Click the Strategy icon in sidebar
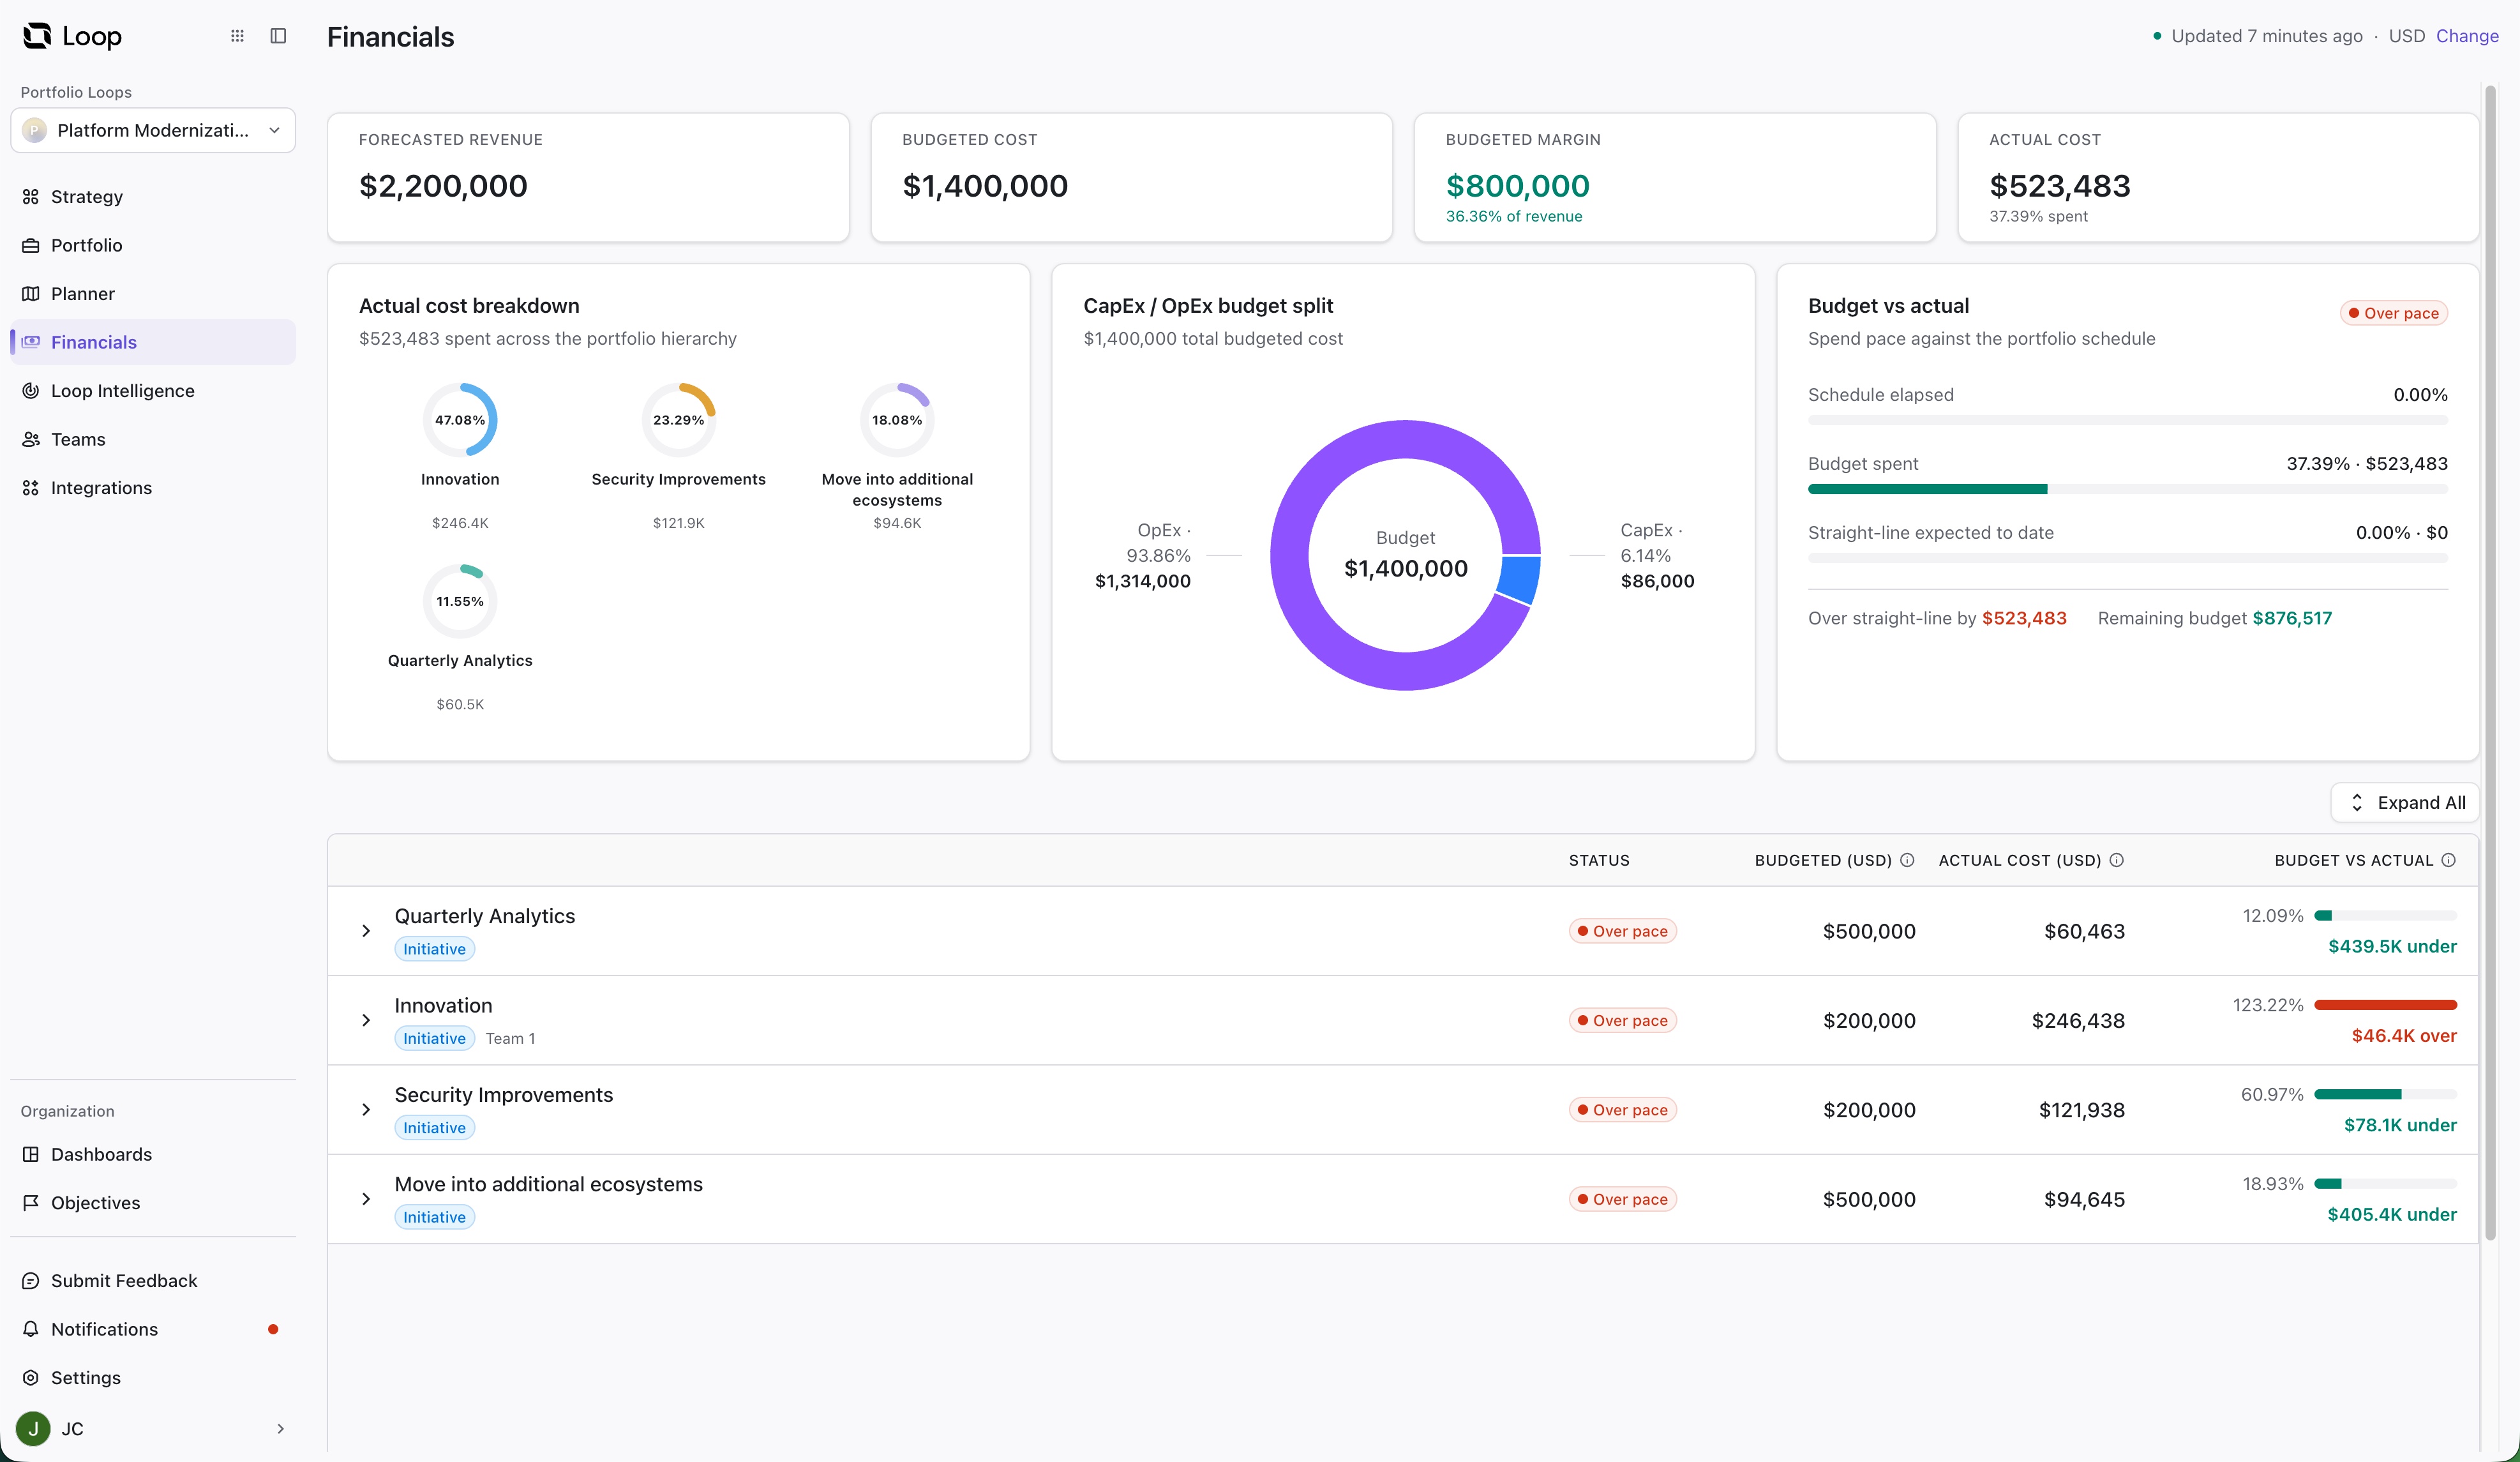 31,197
